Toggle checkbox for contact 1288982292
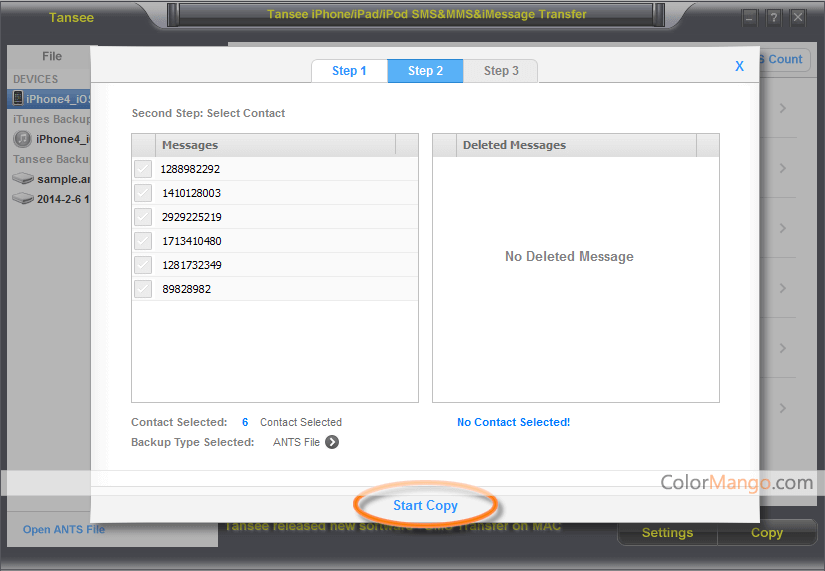 [x=143, y=169]
